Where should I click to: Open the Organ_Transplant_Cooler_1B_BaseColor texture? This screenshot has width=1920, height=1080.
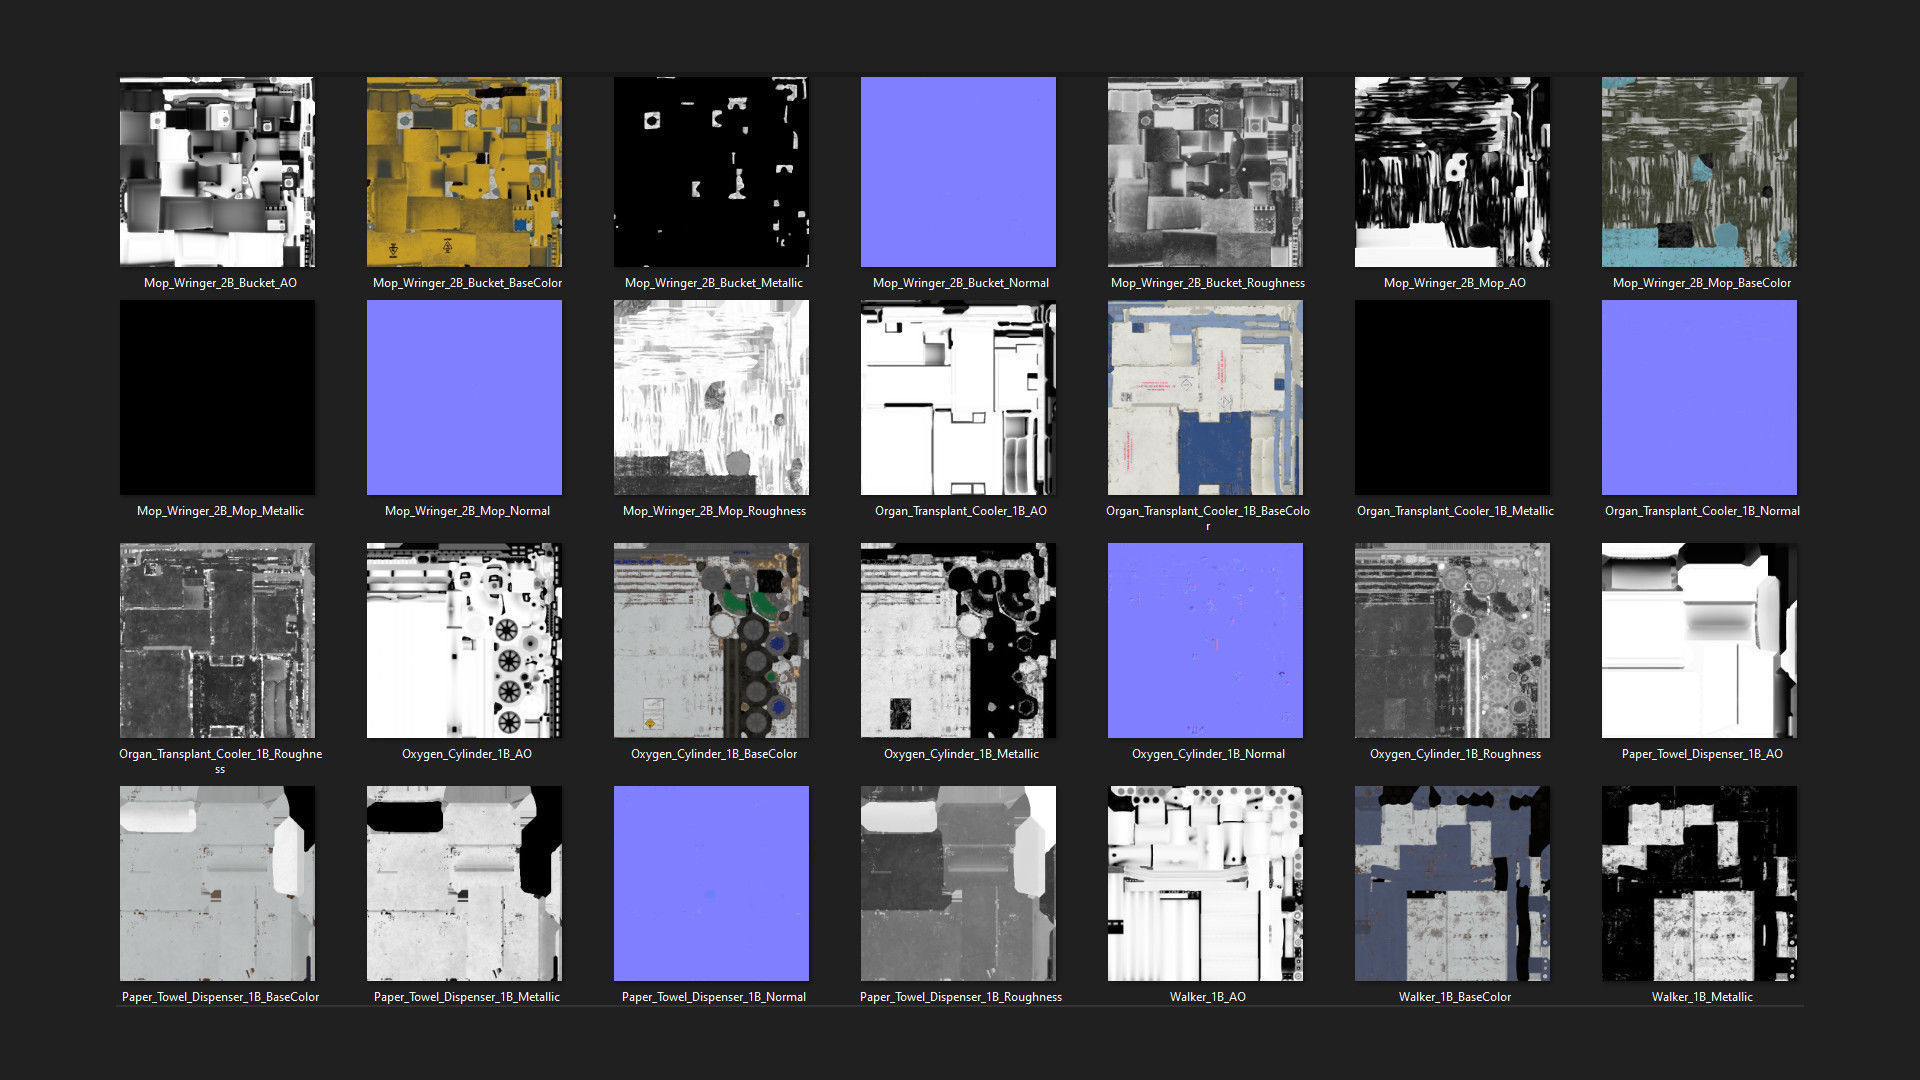click(1205, 397)
